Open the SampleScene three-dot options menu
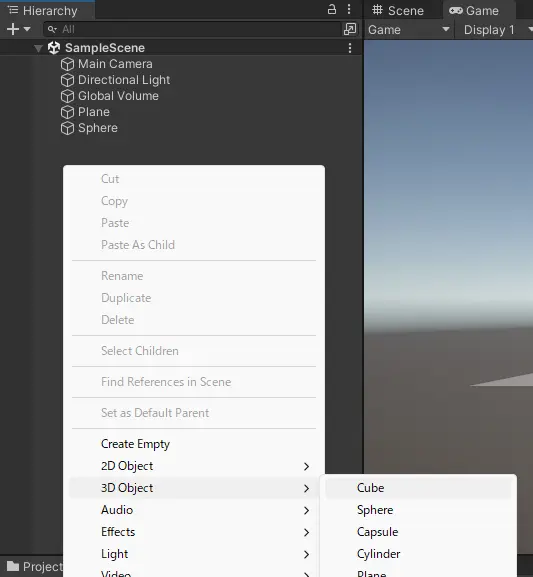533x577 pixels. tap(350, 48)
